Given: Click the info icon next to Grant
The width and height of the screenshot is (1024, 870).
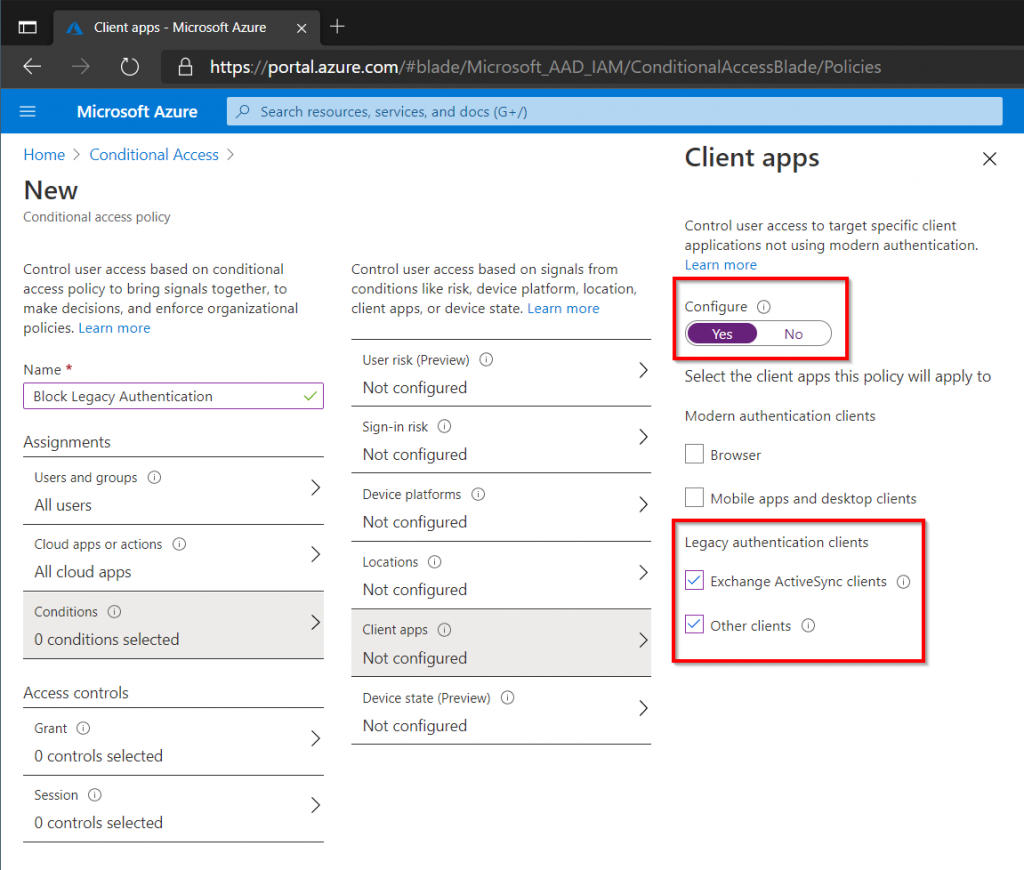Looking at the screenshot, I should click(83, 728).
